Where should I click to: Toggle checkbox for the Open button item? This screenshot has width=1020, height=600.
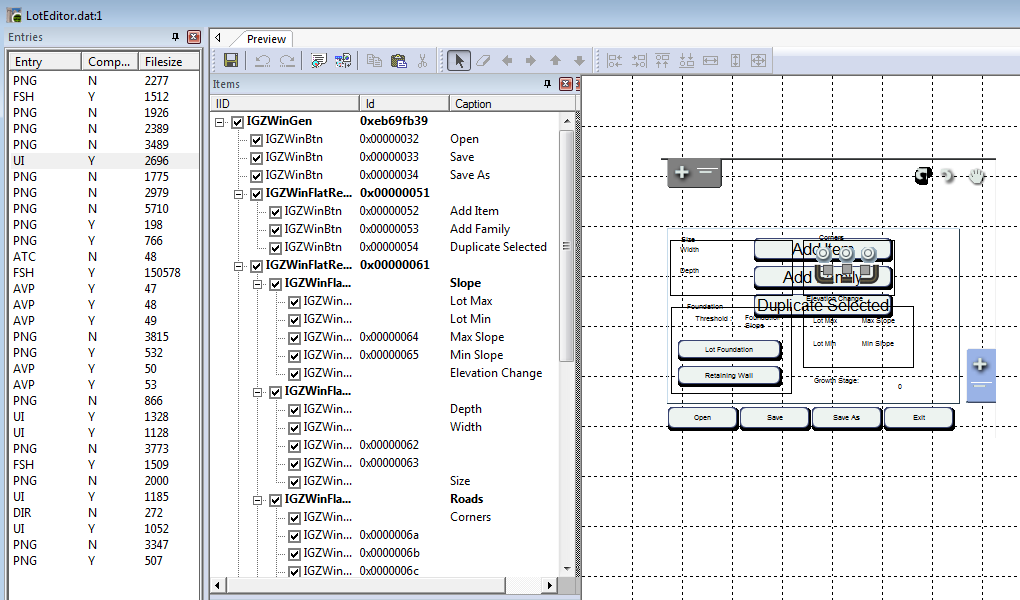[x=256, y=140]
